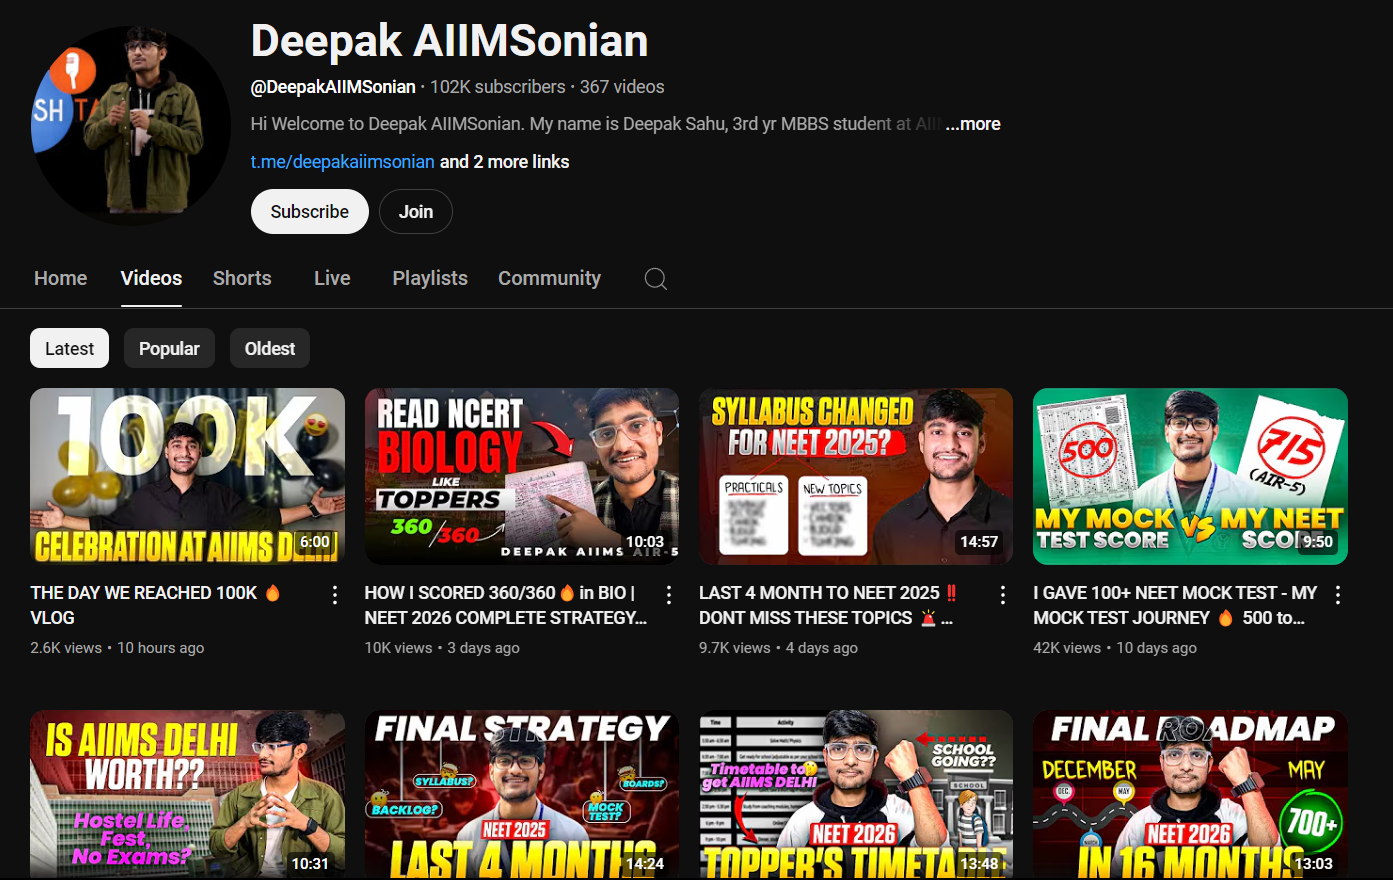The image size is (1393, 880).
Task: Open 'I GAVE 100+ NEET MOCK TEST' title
Action: pyautogui.click(x=1175, y=605)
